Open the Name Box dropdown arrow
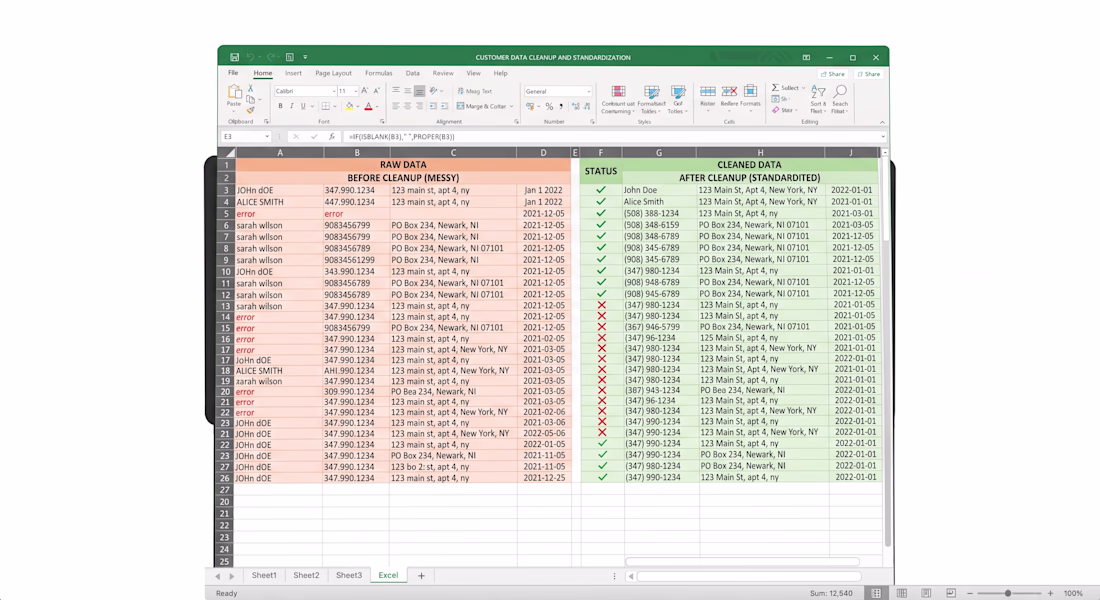Viewport: 1100px width, 600px height. click(267, 137)
